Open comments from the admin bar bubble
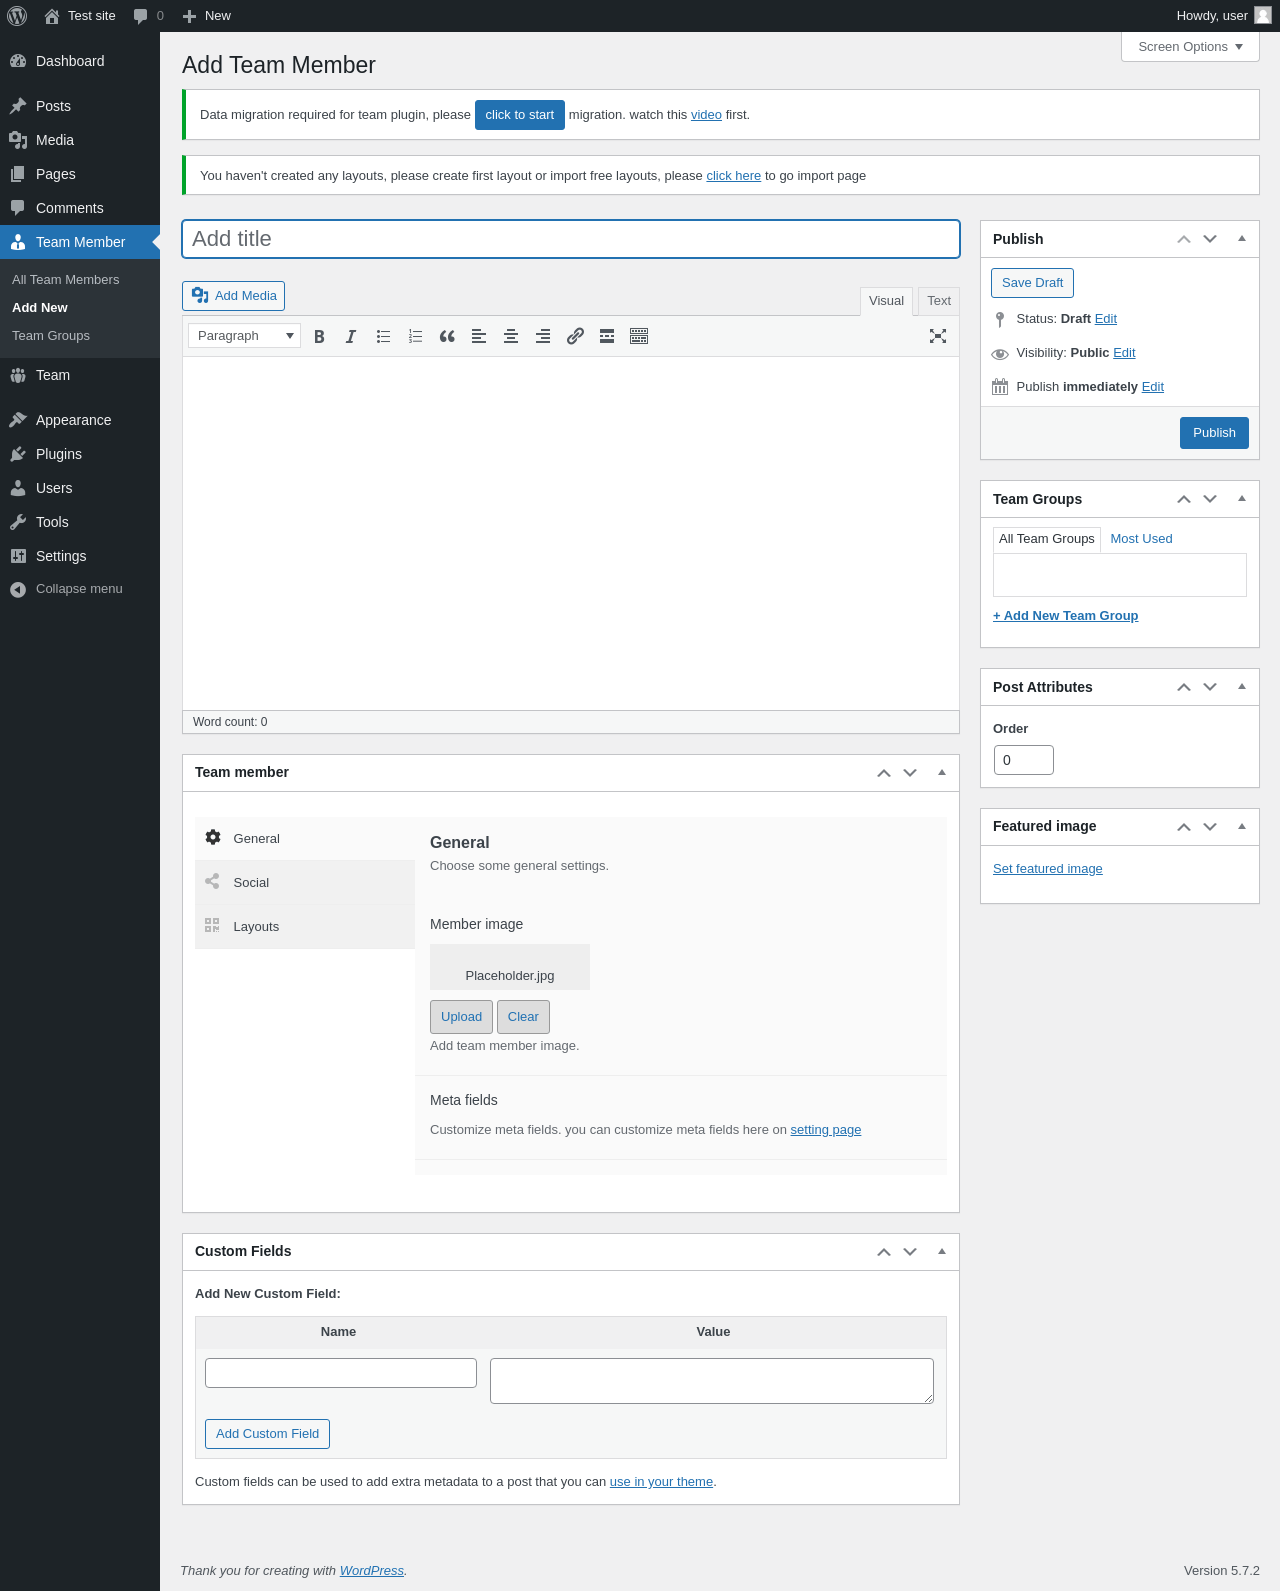This screenshot has width=1280, height=1591. pyautogui.click(x=148, y=16)
